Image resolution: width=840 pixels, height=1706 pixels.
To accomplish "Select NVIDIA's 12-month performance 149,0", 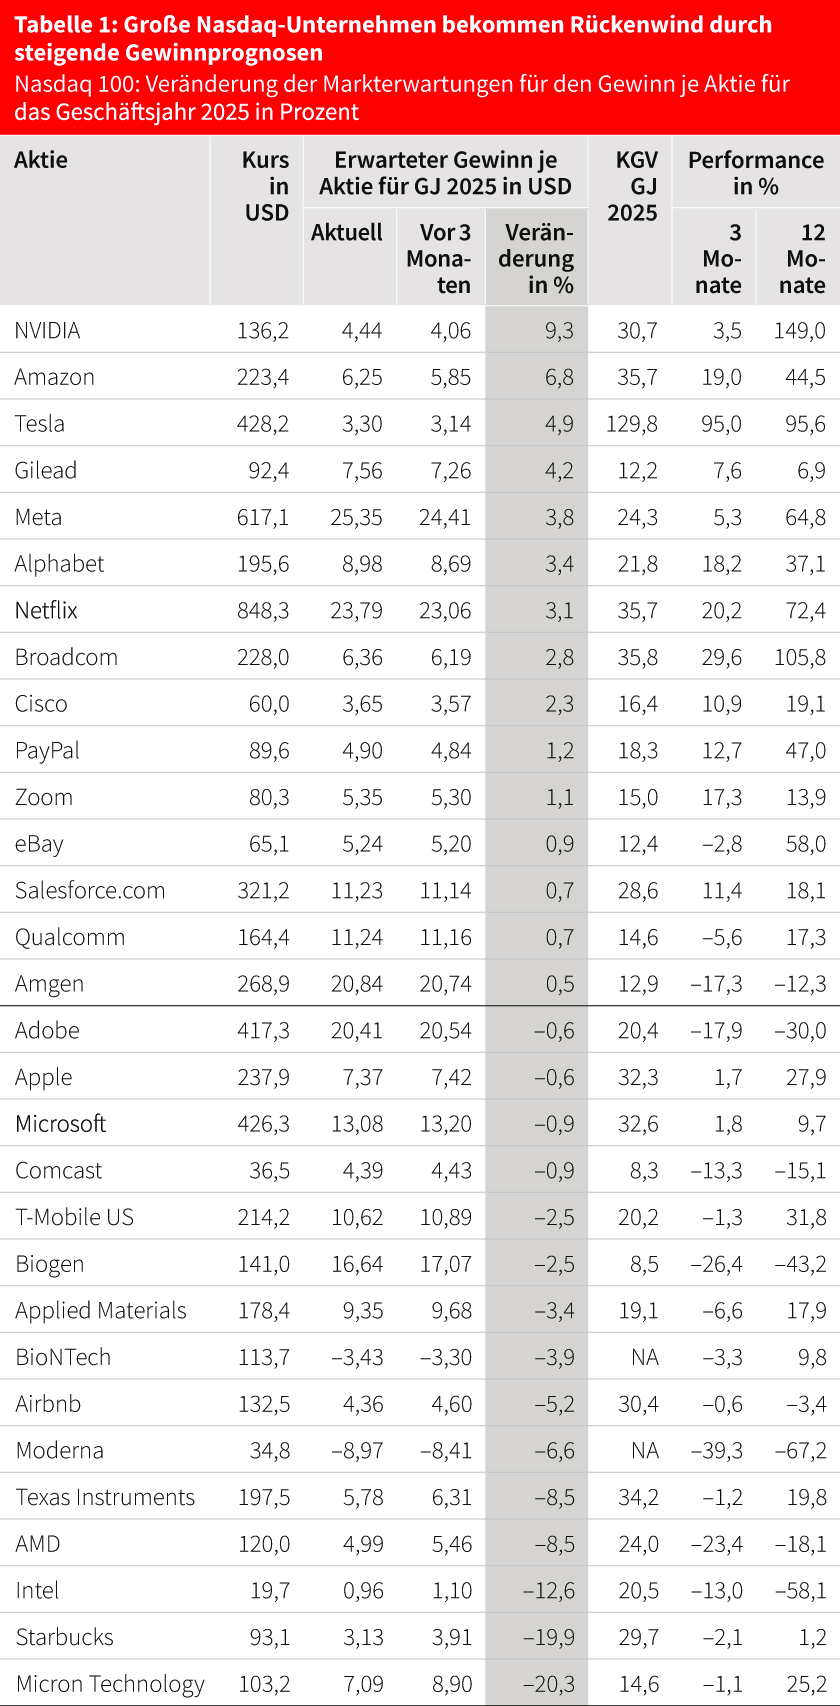I will [800, 331].
